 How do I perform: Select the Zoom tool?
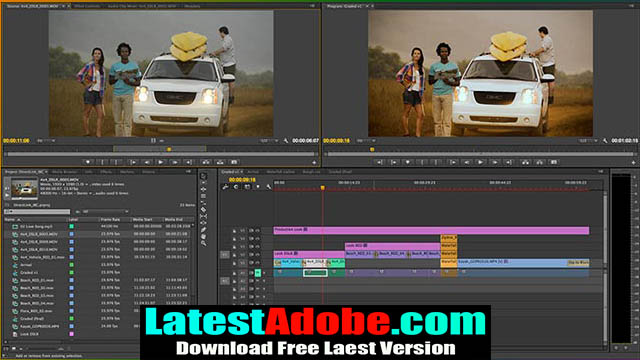[203, 243]
